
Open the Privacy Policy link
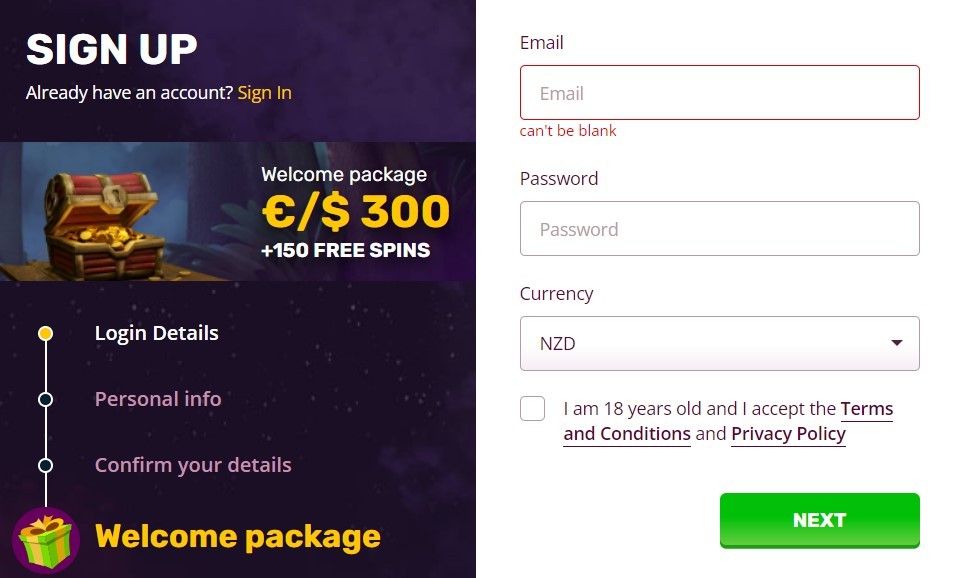[788, 434]
